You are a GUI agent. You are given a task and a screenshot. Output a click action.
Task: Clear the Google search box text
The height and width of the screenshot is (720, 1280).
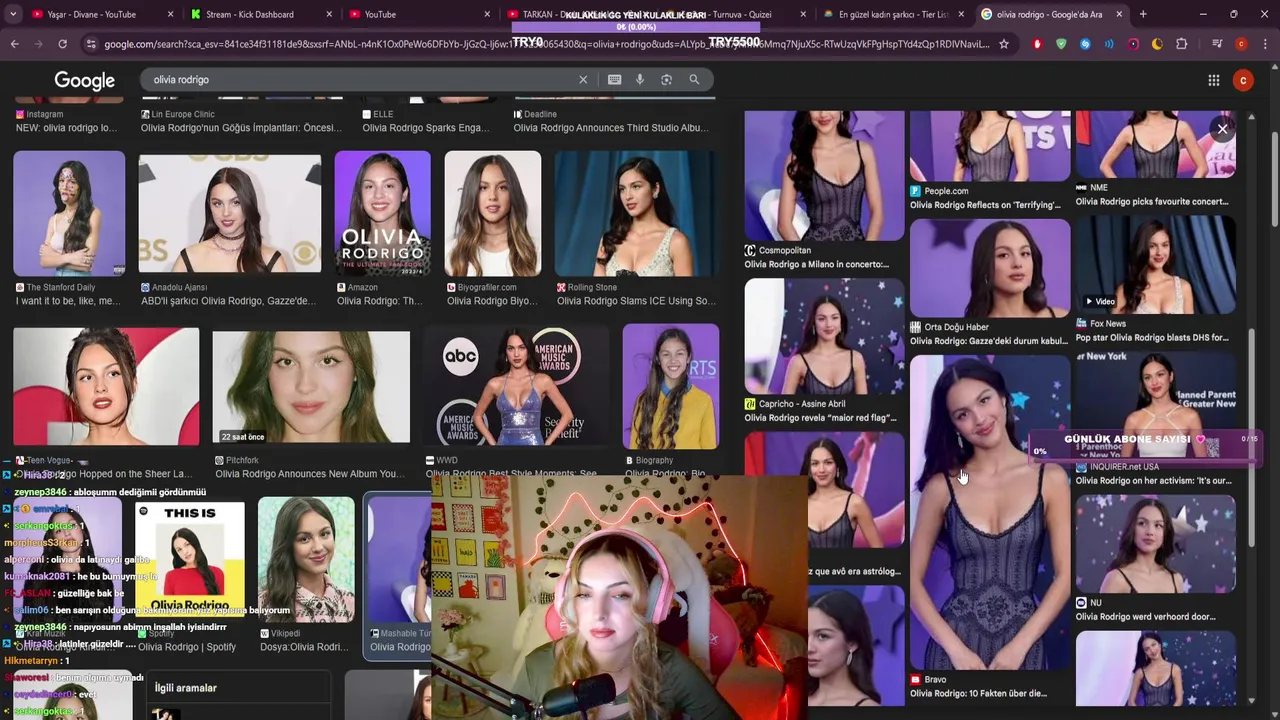click(x=583, y=80)
